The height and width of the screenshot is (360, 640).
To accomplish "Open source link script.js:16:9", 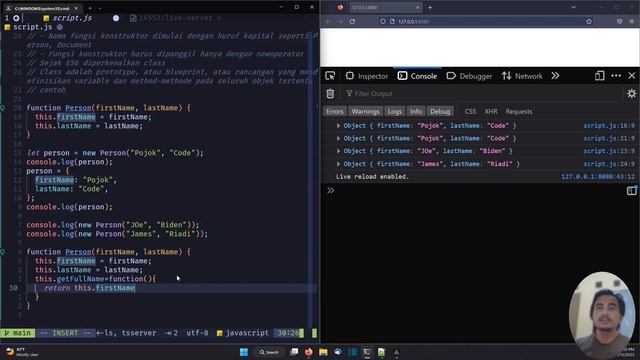I will pos(609,126).
